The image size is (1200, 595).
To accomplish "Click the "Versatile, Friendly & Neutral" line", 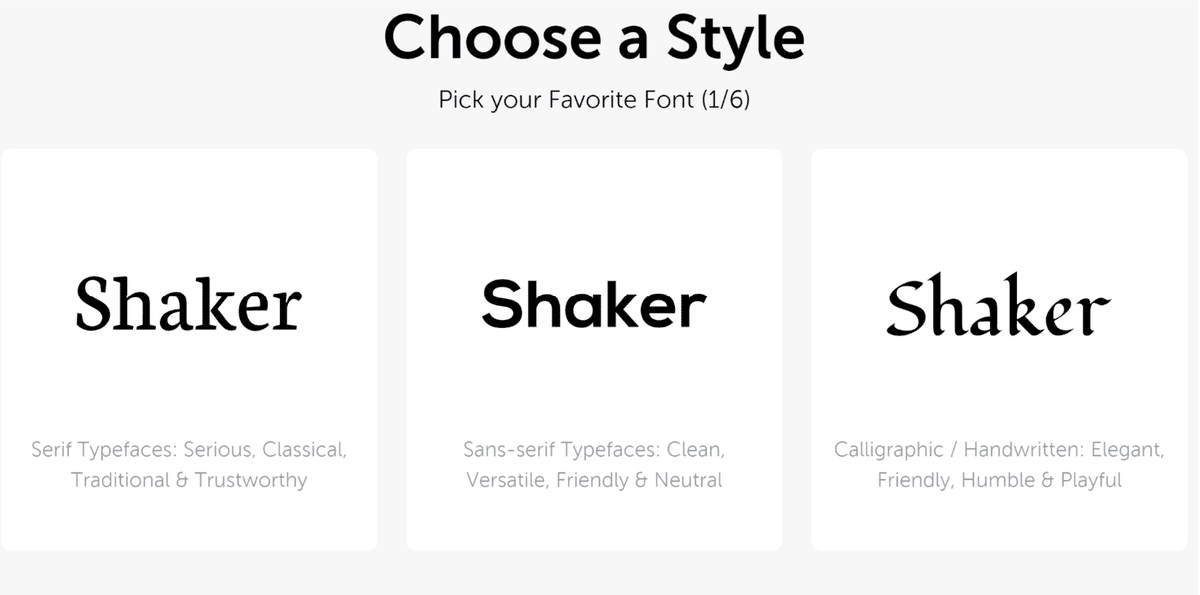I will pos(594,480).
